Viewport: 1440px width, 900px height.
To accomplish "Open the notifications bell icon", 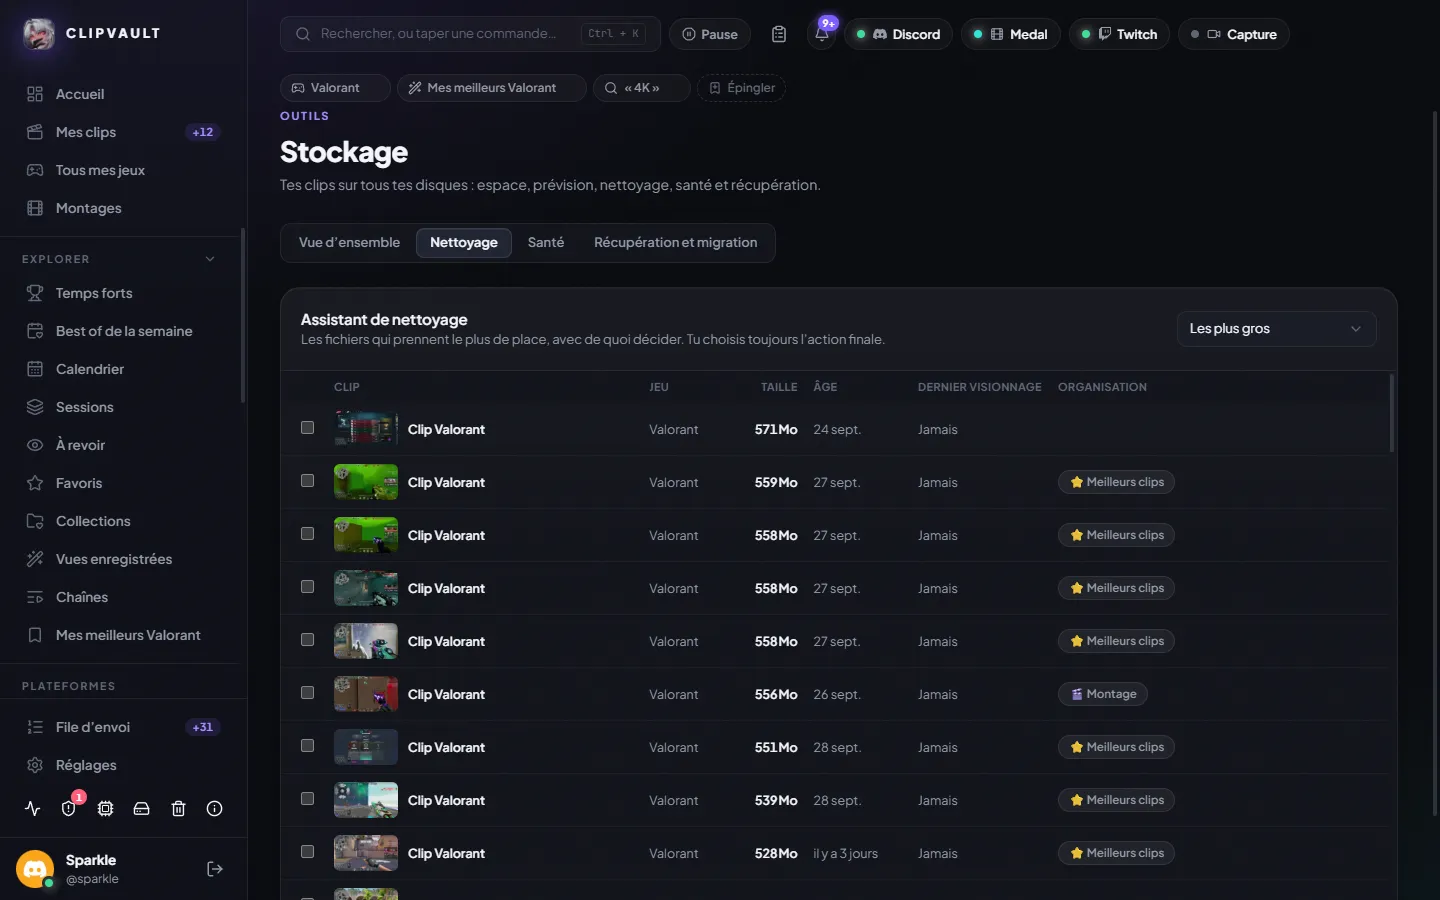I will 822,34.
